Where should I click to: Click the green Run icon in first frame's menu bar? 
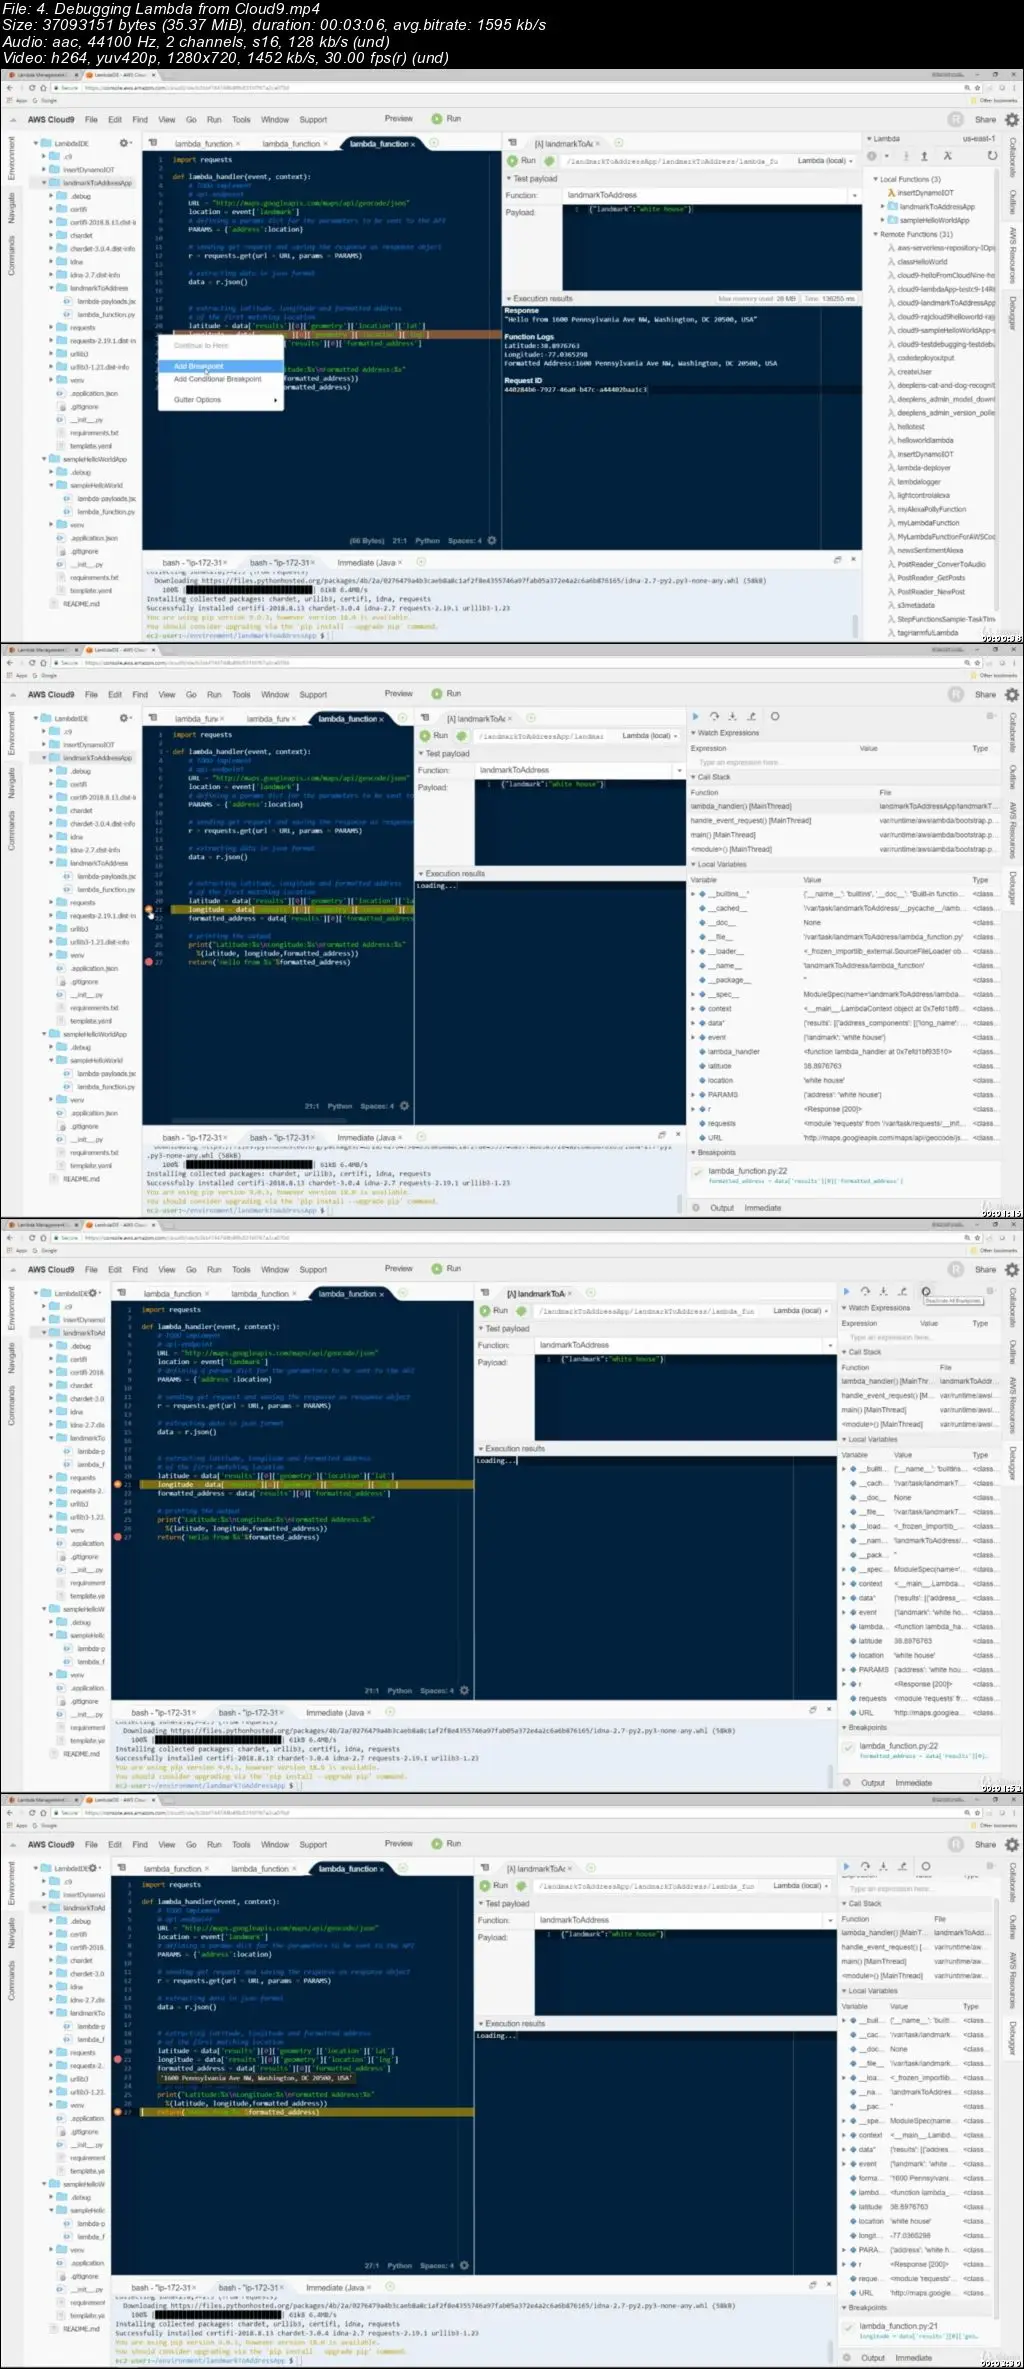click(437, 119)
